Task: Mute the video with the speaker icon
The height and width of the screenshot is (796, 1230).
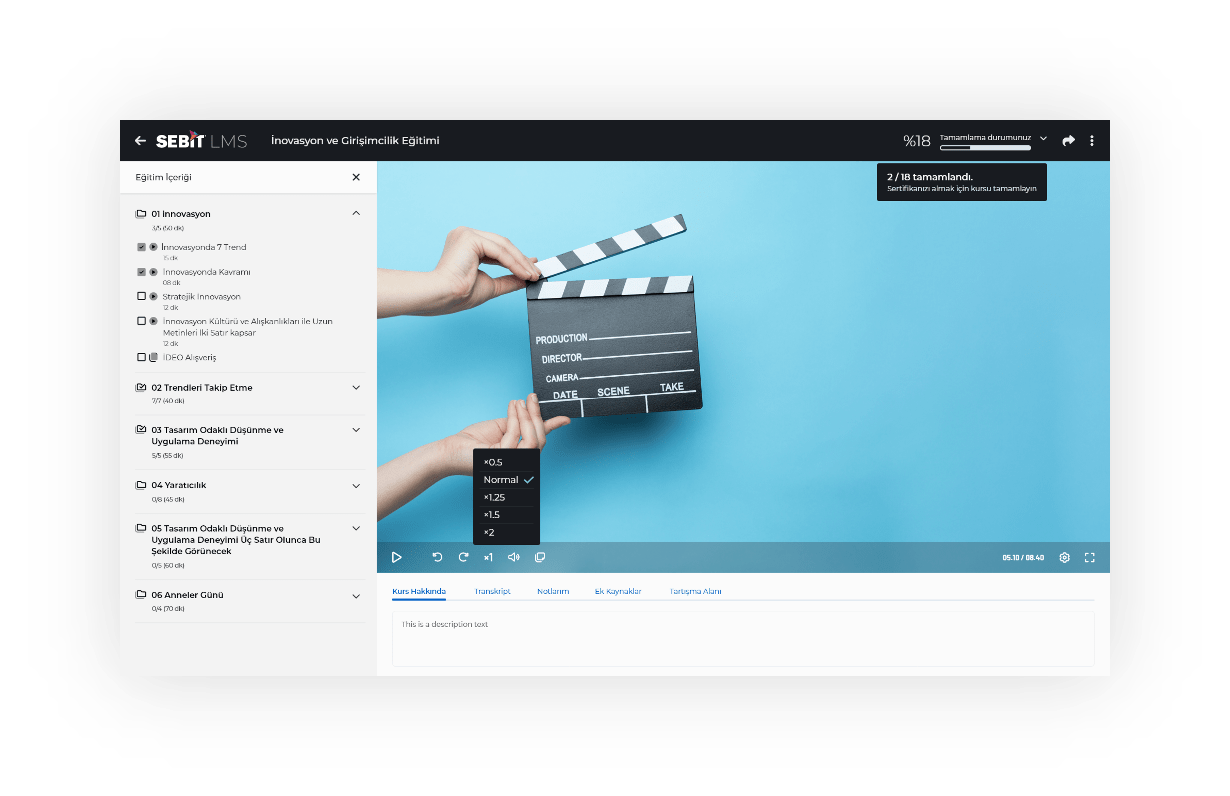Action: point(513,557)
